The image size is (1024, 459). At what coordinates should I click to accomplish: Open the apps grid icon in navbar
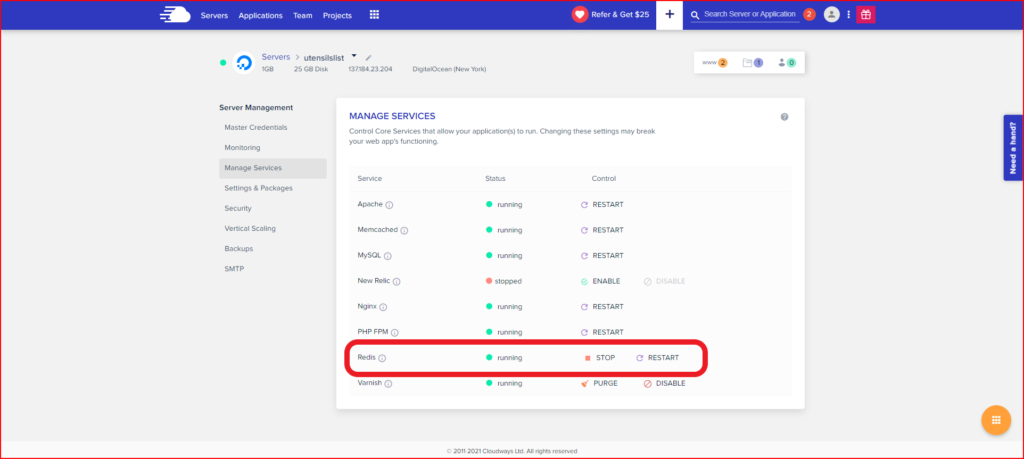[x=374, y=15]
